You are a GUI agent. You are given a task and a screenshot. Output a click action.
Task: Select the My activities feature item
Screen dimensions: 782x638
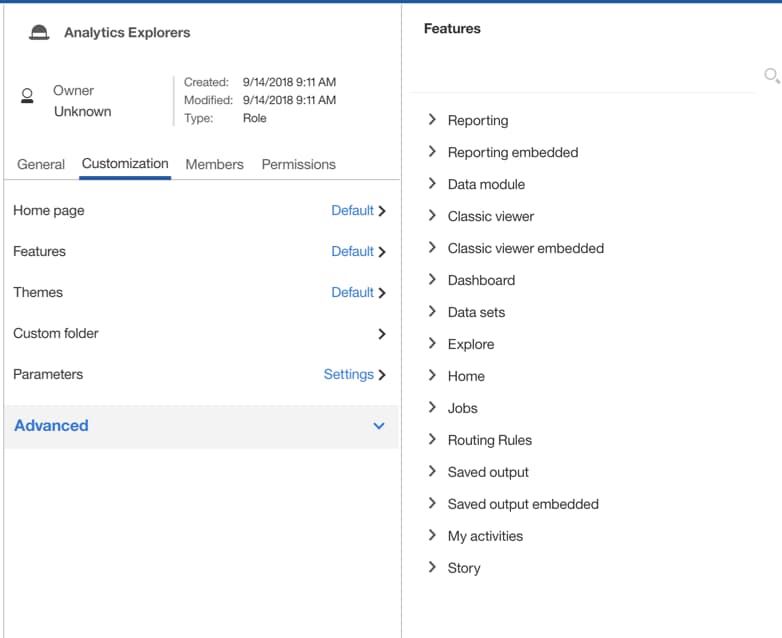click(485, 536)
